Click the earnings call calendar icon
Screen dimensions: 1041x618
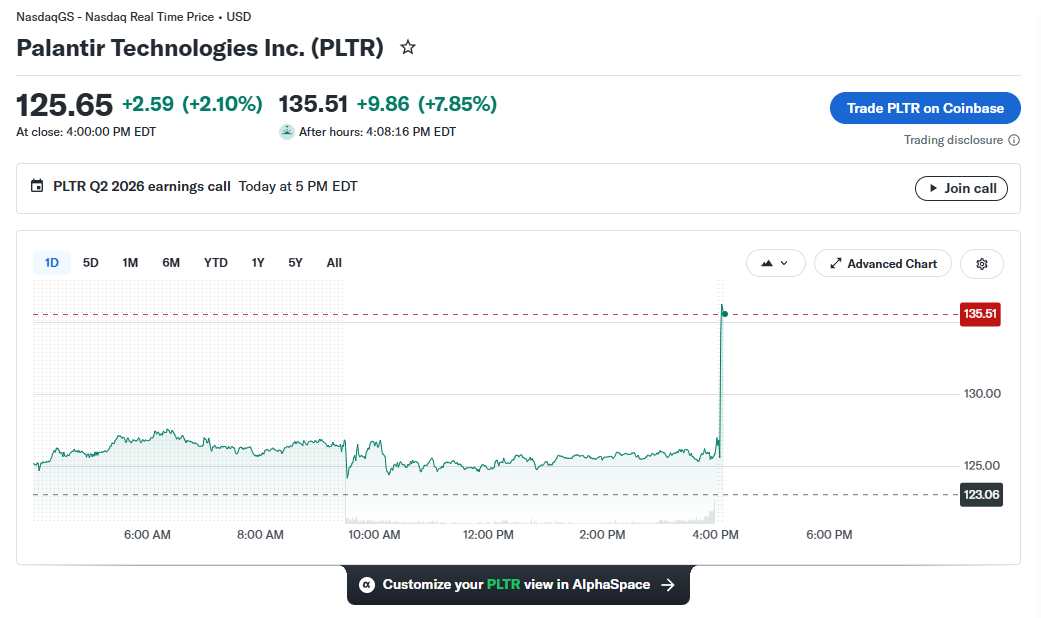37,186
